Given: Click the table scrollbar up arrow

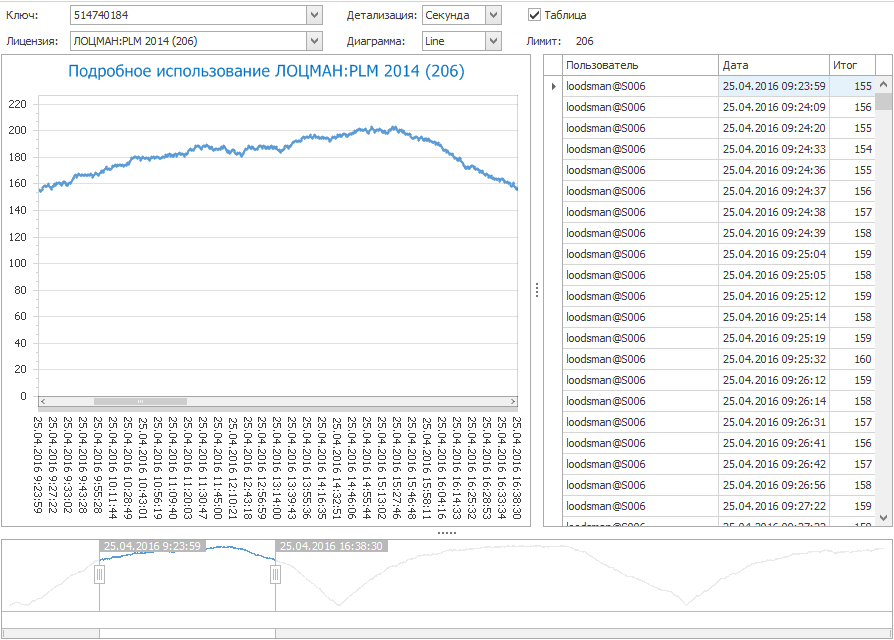Looking at the screenshot, I should coord(883,85).
